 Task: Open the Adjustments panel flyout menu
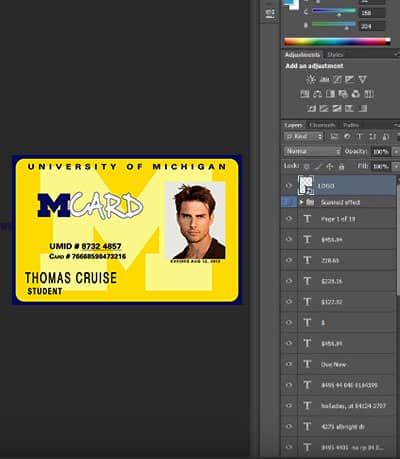point(396,54)
